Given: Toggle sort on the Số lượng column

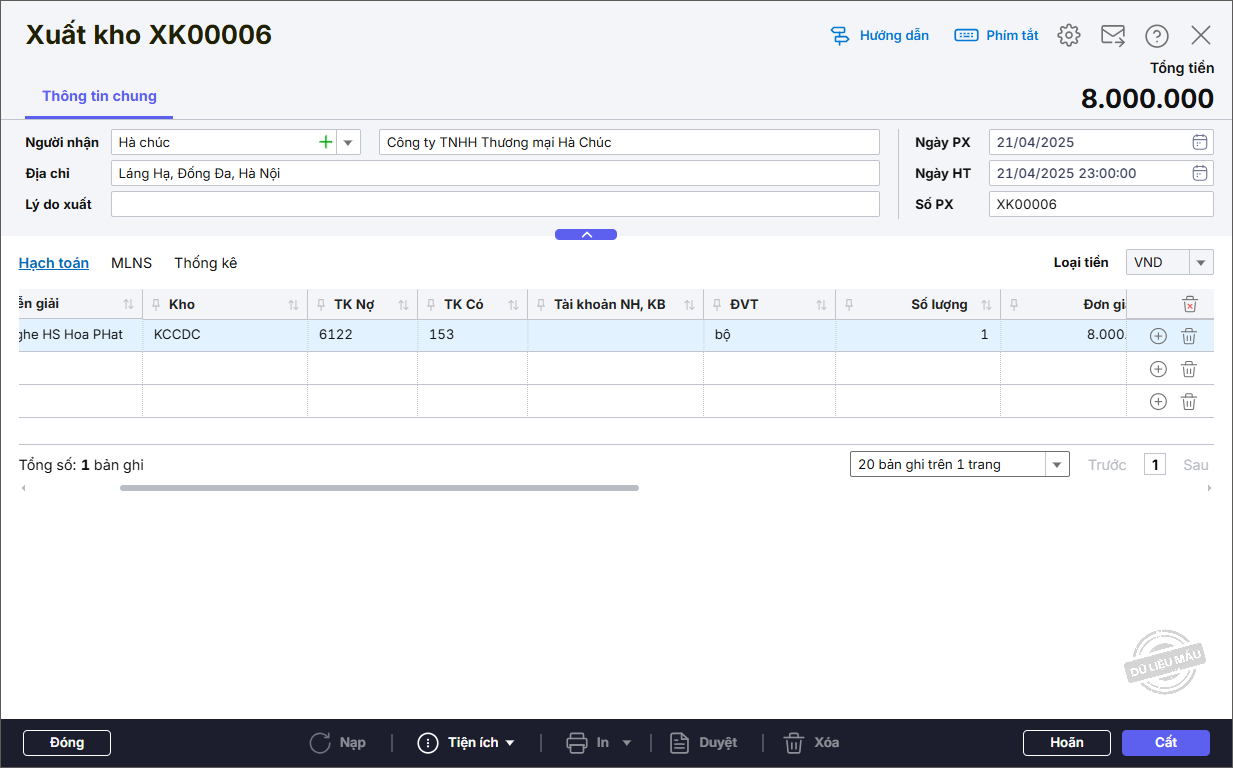Looking at the screenshot, I should click(x=986, y=305).
